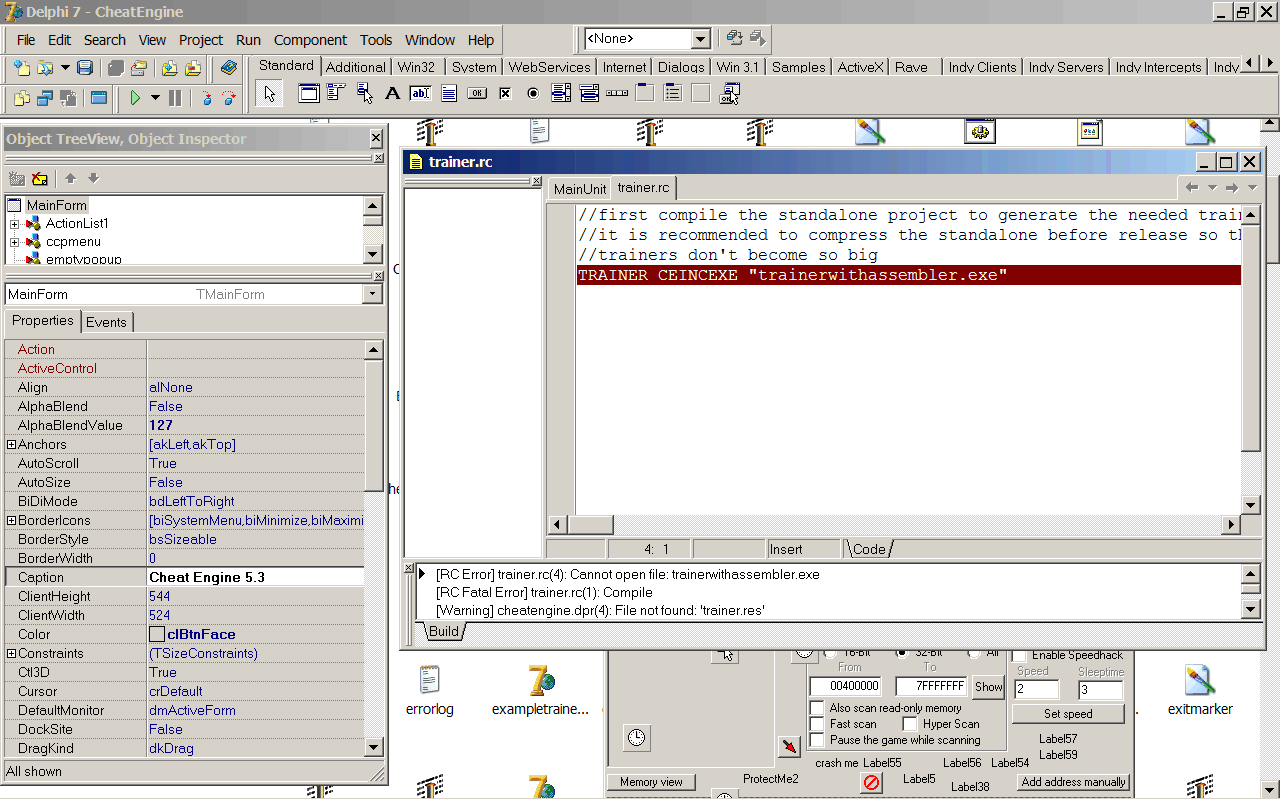Check the Hyper Scan option
This screenshot has width=1280, height=800.
click(x=910, y=723)
